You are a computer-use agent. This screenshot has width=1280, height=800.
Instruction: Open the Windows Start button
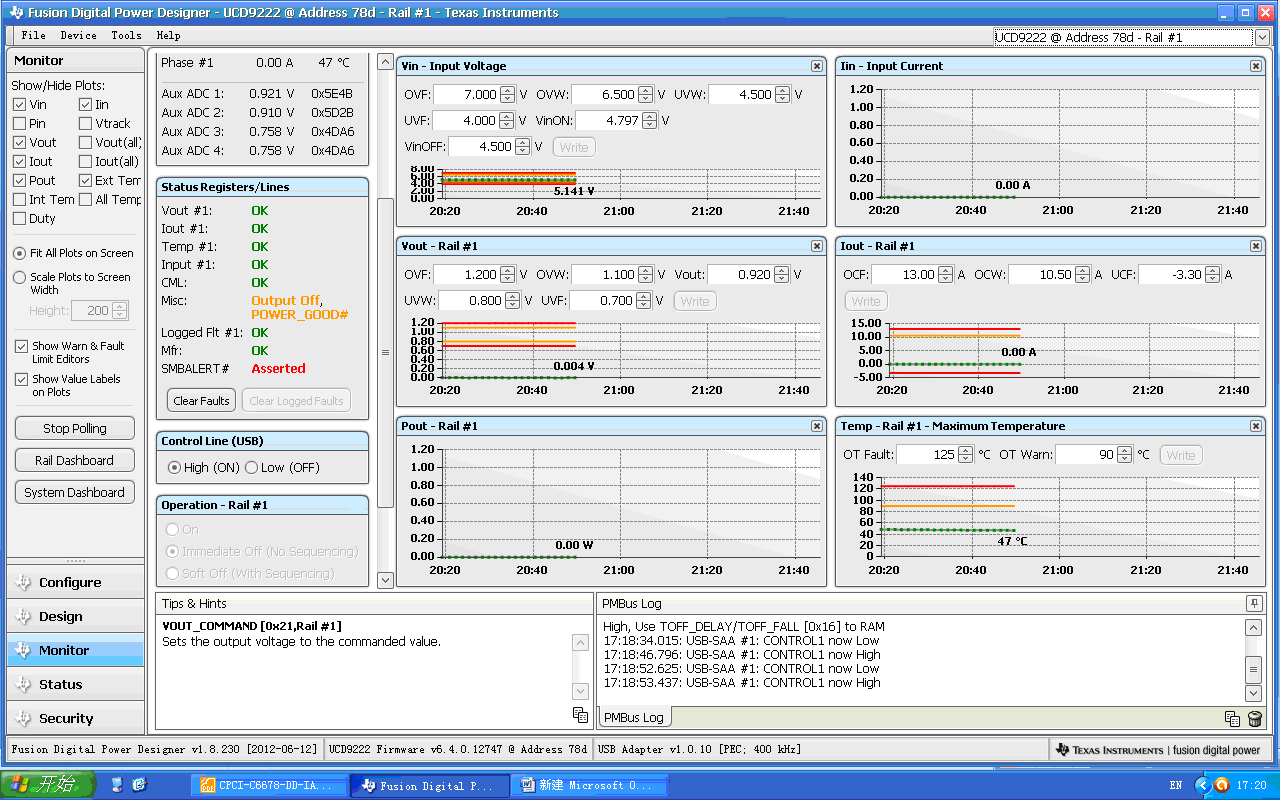coord(48,785)
